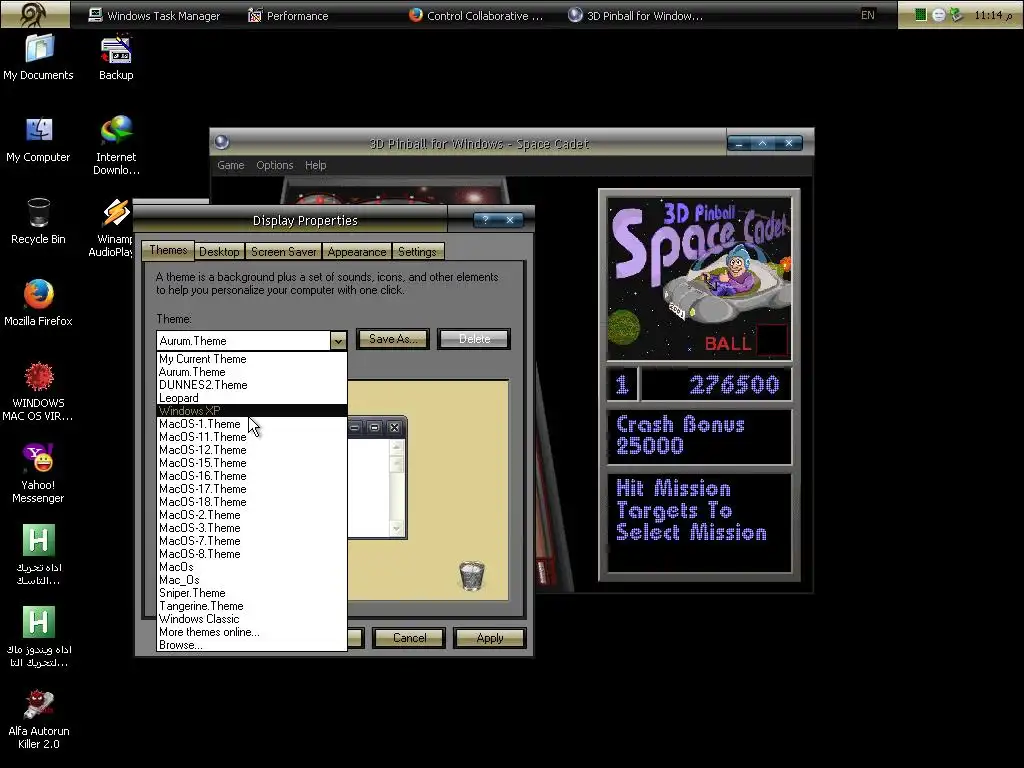The height and width of the screenshot is (768, 1024).
Task: Switch to the Settings tab
Action: point(417,252)
